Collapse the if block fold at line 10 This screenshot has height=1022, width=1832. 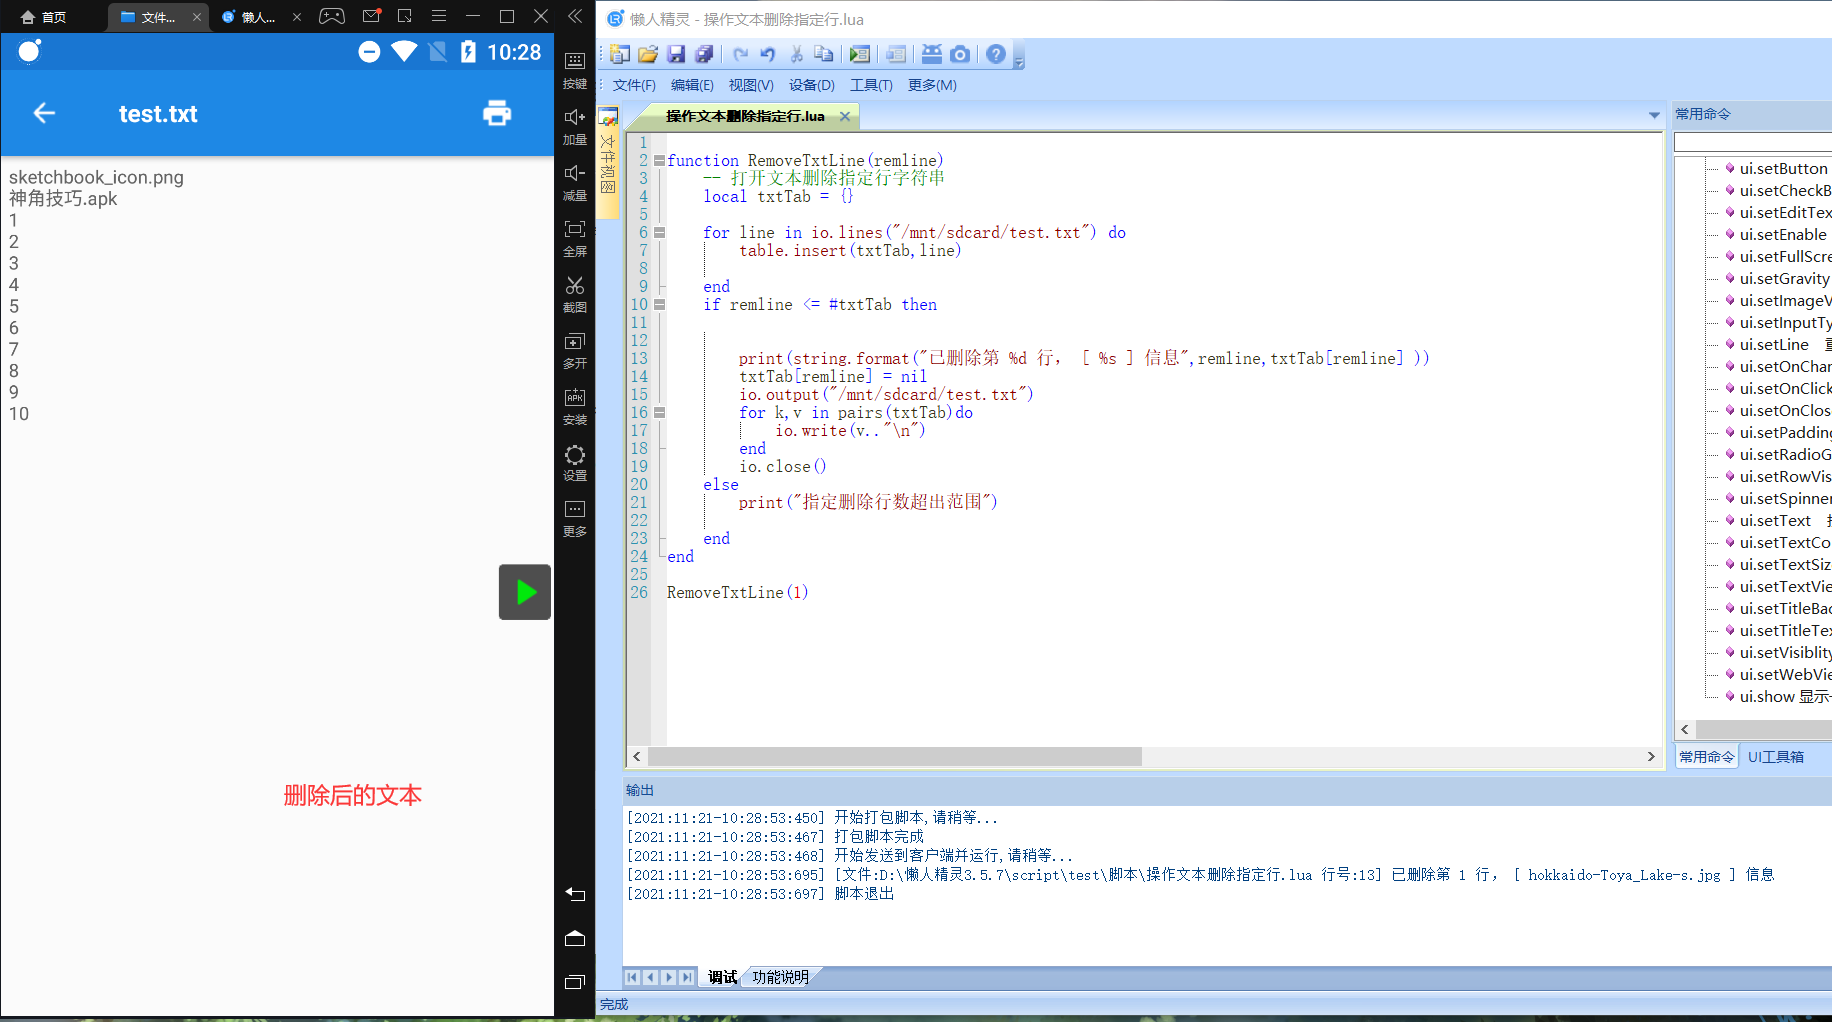pyautogui.click(x=659, y=304)
